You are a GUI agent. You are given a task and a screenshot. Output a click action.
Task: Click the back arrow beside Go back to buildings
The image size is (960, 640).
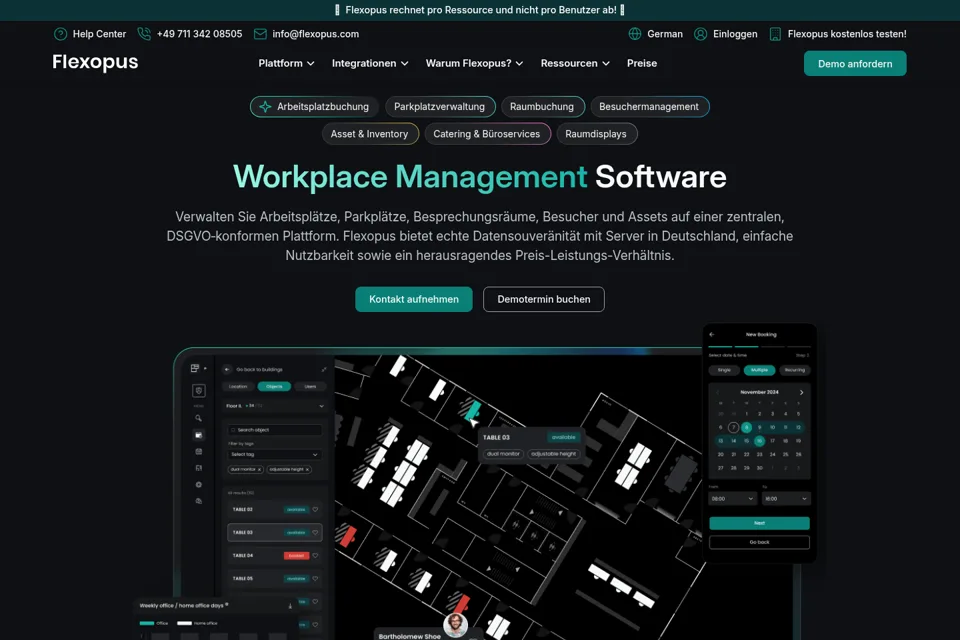coord(227,369)
